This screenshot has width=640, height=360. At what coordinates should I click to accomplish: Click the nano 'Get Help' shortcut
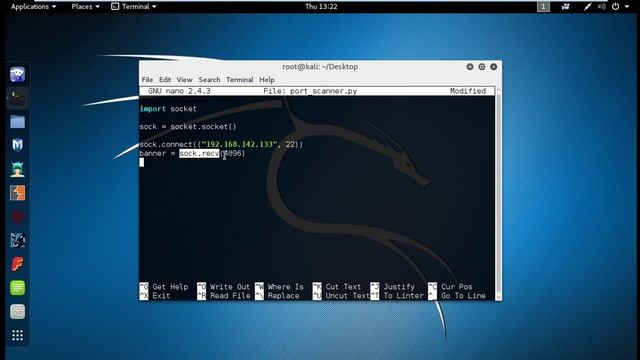[170, 287]
